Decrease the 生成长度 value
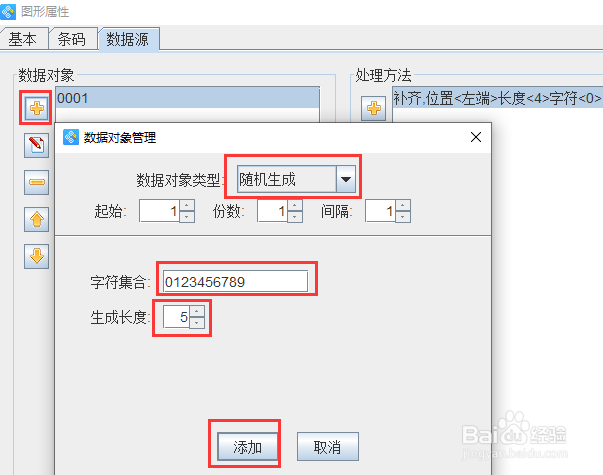 (197, 322)
